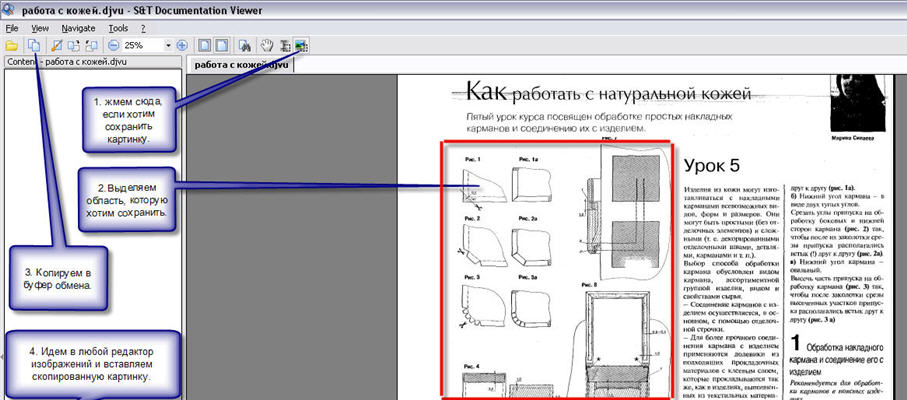
Task: Click the author photo on the page
Action: coord(857,104)
